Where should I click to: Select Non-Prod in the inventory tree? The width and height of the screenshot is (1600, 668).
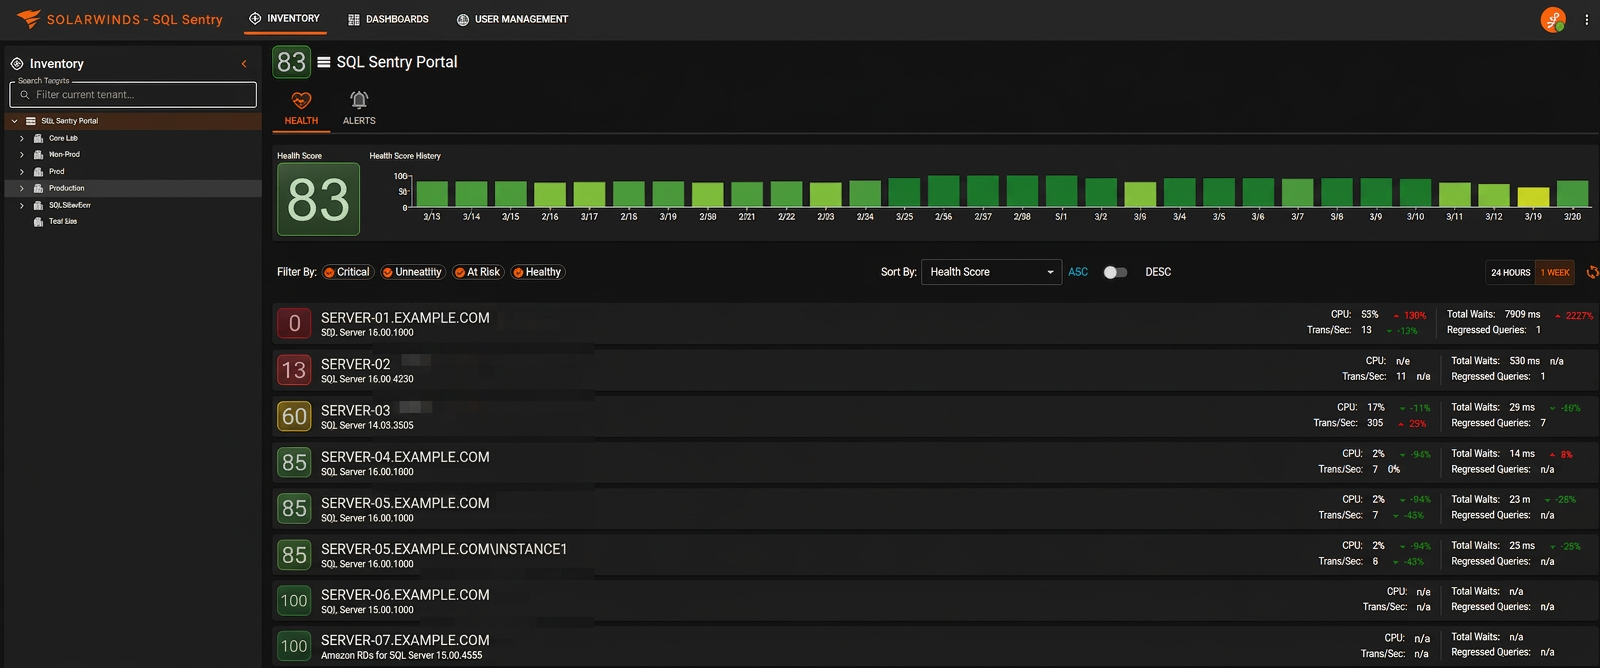click(x=64, y=155)
